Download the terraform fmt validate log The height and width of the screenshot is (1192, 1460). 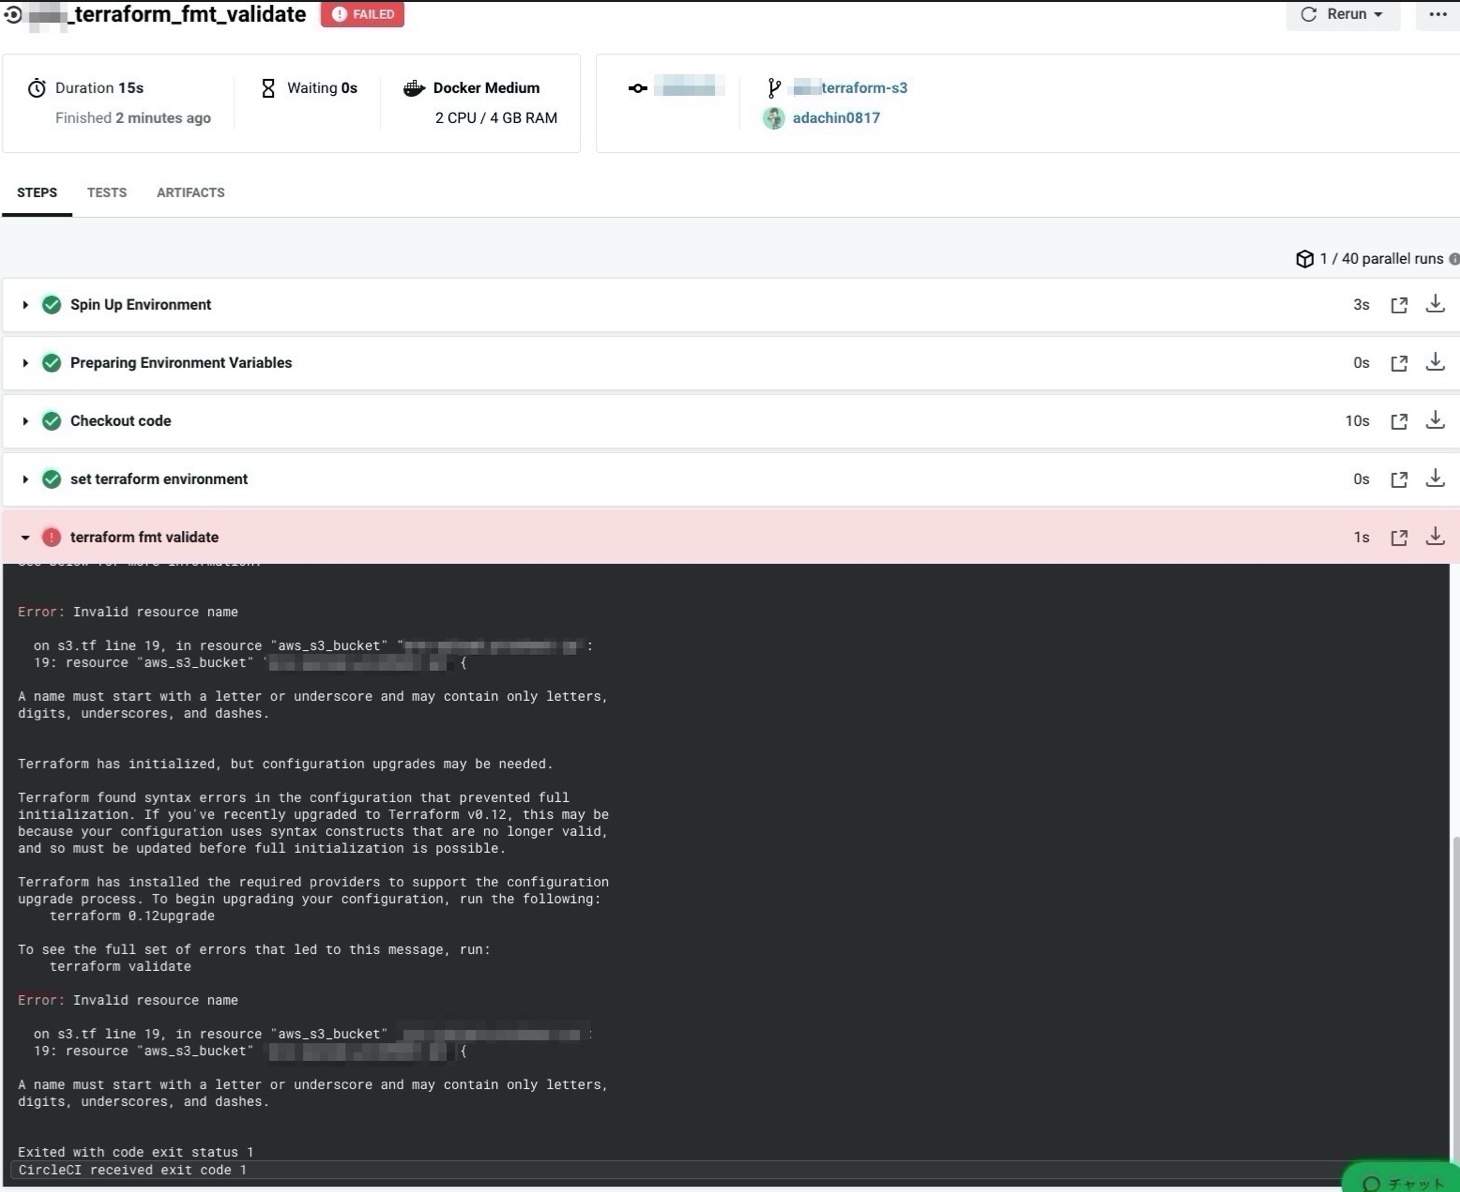click(x=1435, y=536)
